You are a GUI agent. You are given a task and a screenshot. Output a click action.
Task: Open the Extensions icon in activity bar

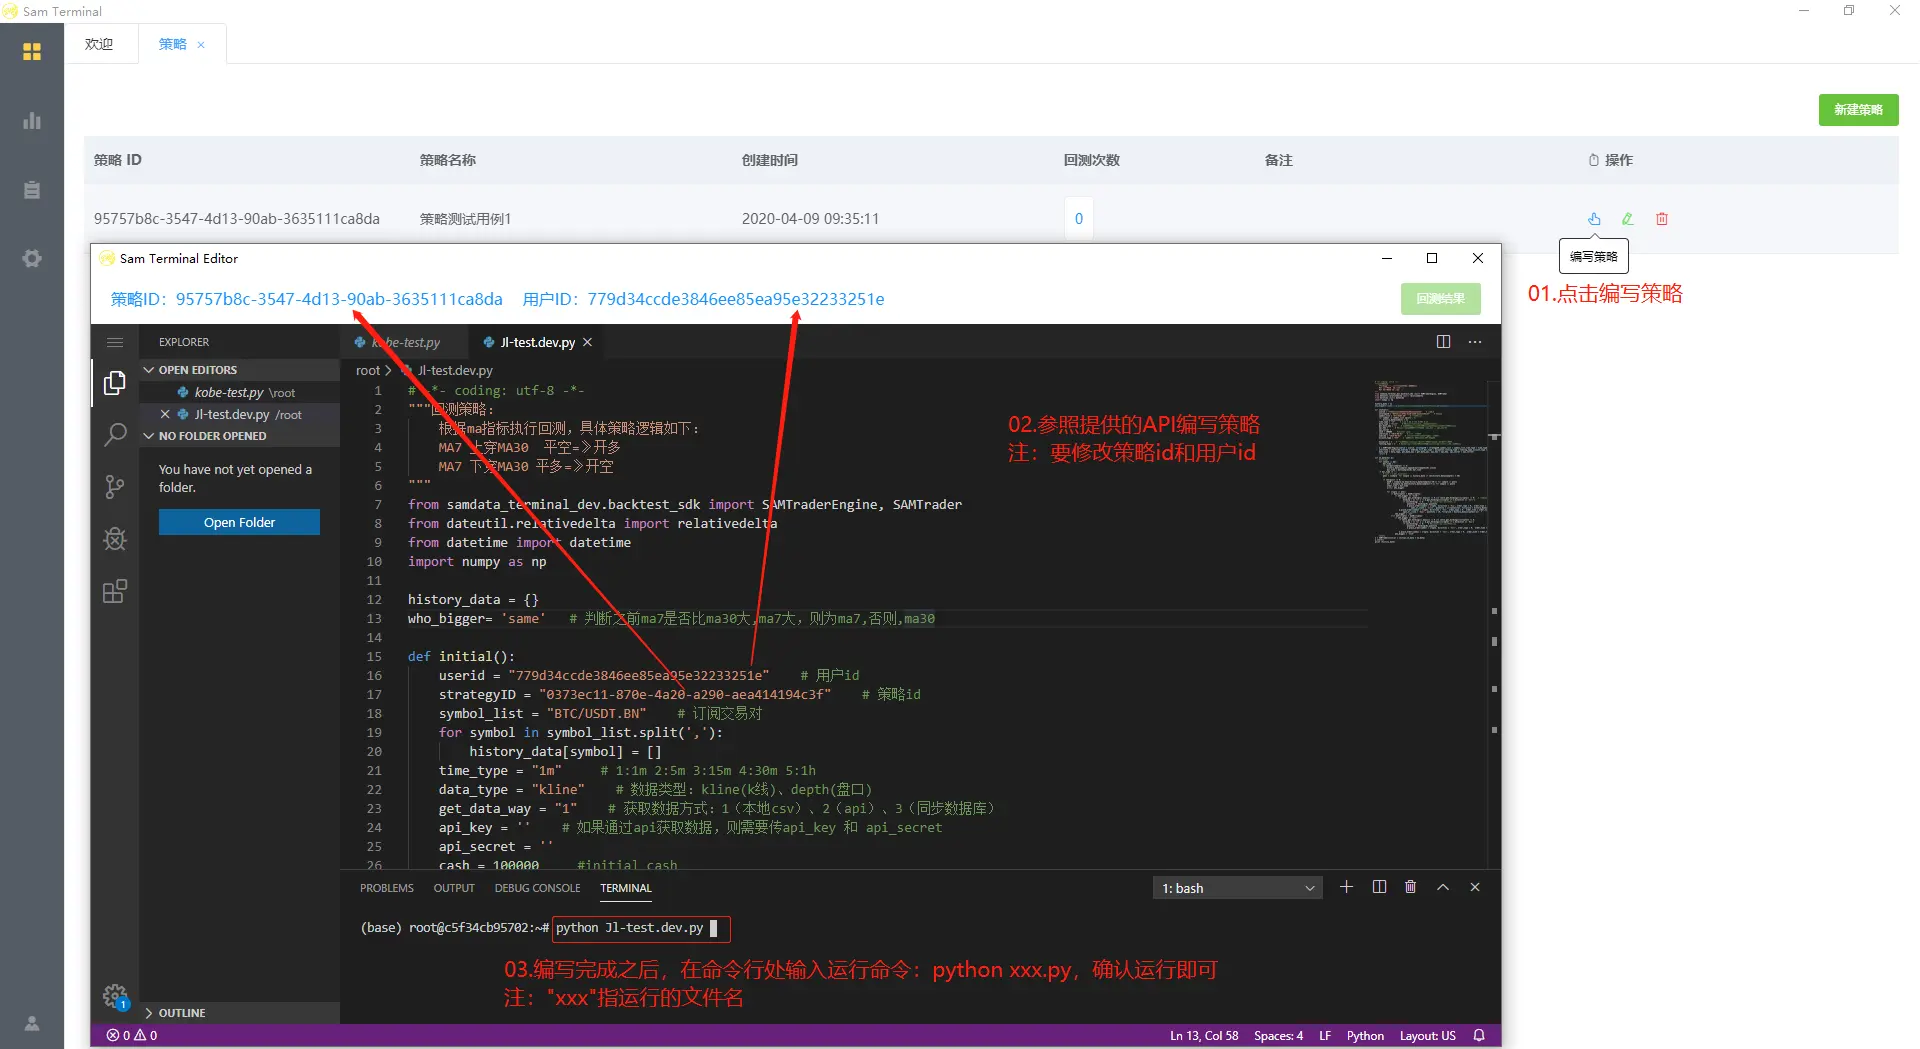[x=115, y=591]
